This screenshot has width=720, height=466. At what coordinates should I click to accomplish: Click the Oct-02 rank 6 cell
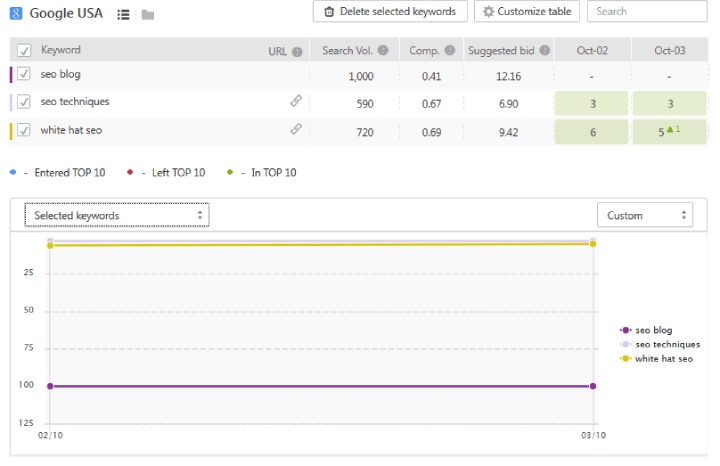click(x=591, y=132)
